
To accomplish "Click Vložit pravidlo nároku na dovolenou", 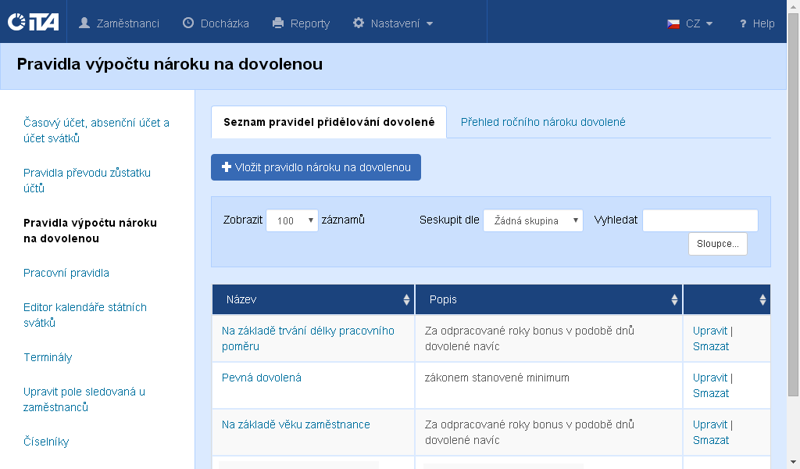I will coord(316,167).
